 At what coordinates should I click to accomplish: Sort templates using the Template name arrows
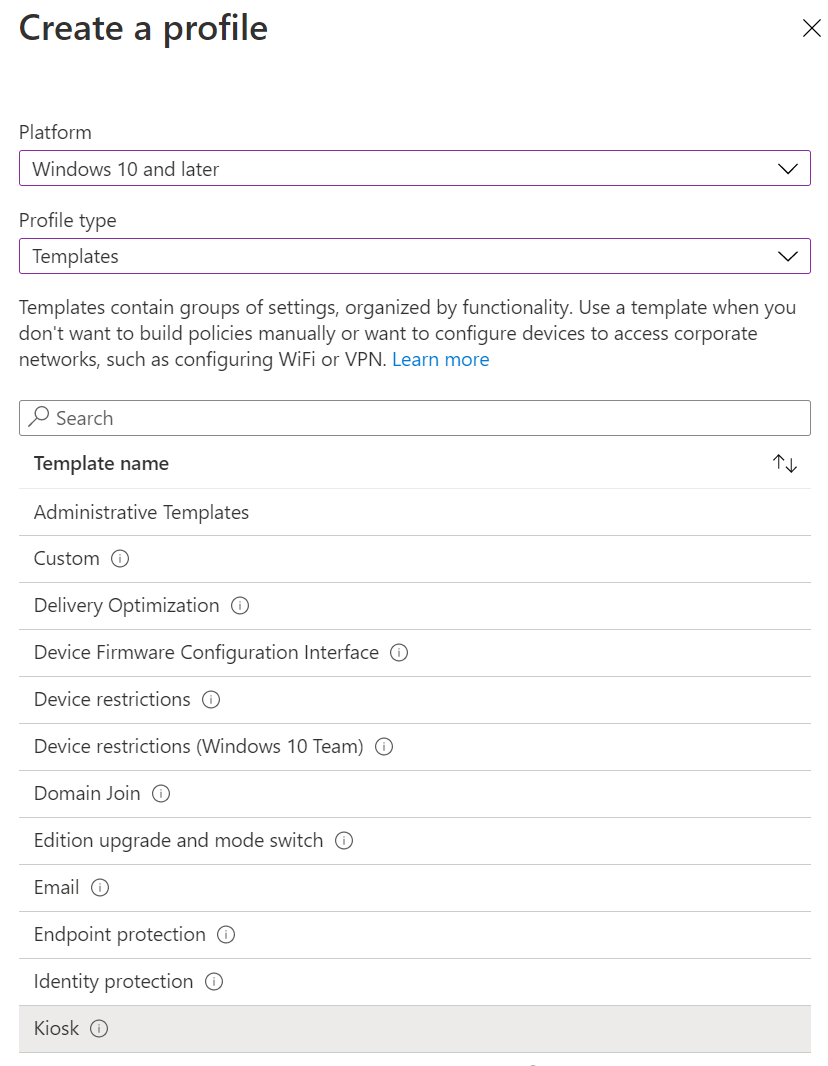(x=785, y=463)
